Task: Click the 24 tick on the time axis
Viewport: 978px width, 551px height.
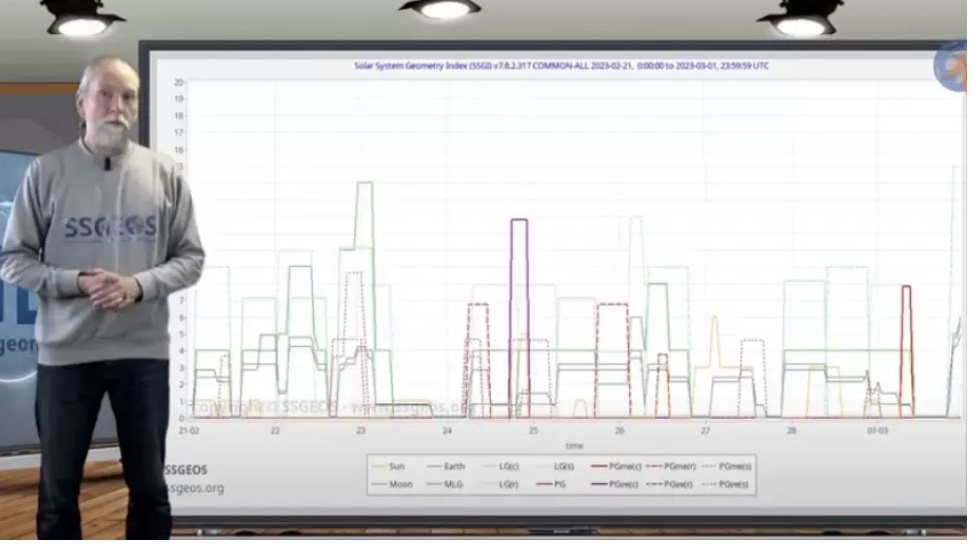Action: (447, 431)
